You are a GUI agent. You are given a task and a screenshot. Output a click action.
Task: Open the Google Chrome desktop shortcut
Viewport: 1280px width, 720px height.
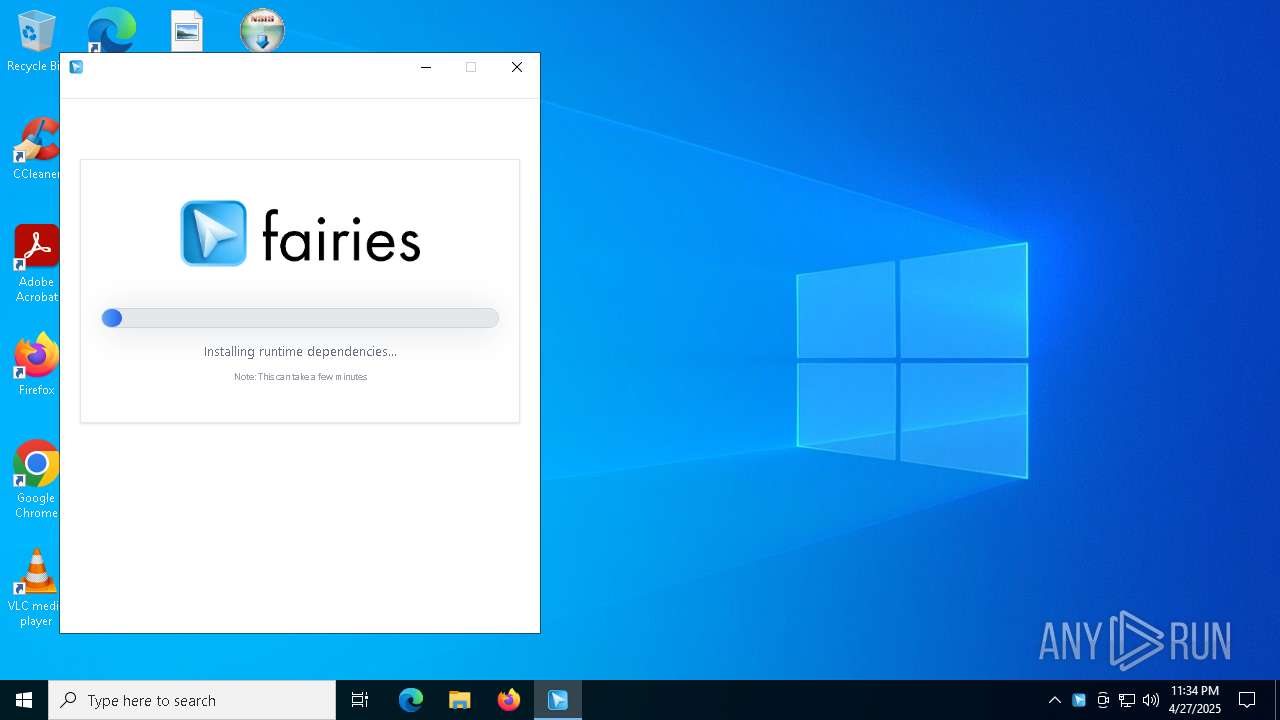(36, 480)
